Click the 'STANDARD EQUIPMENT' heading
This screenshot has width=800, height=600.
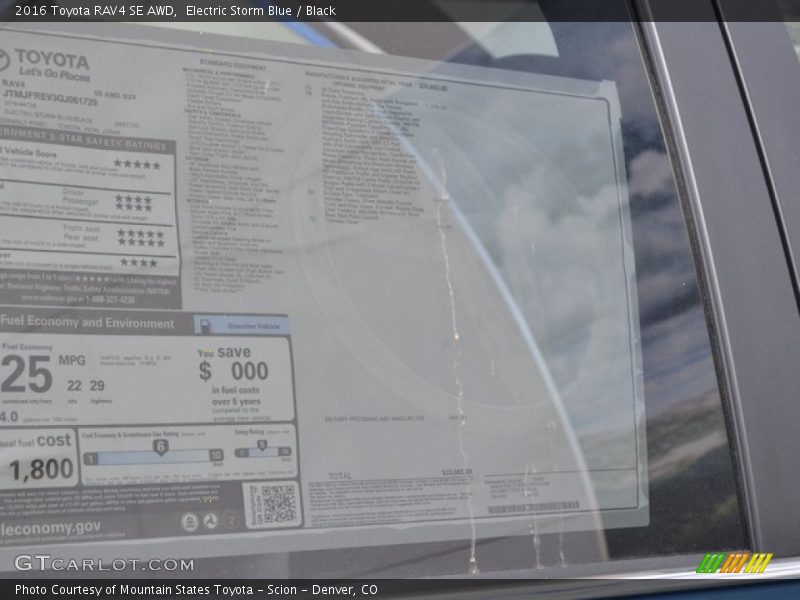point(233,64)
